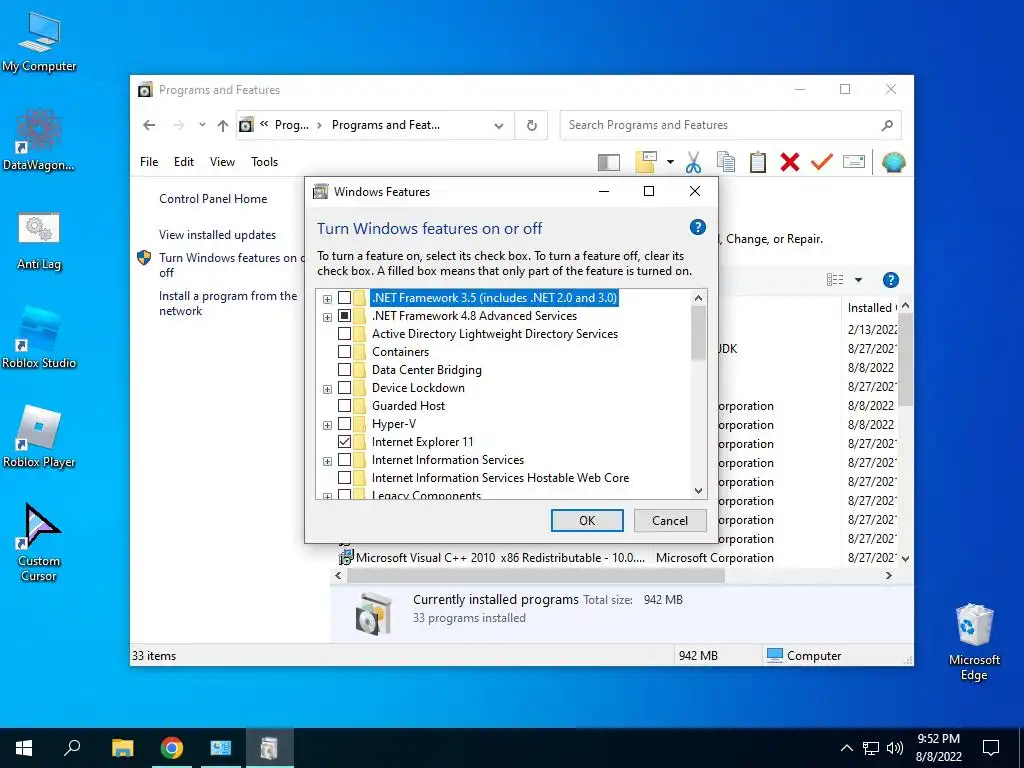Open help in Windows Features dialog
Viewport: 1024px width, 768px height.
point(697,227)
